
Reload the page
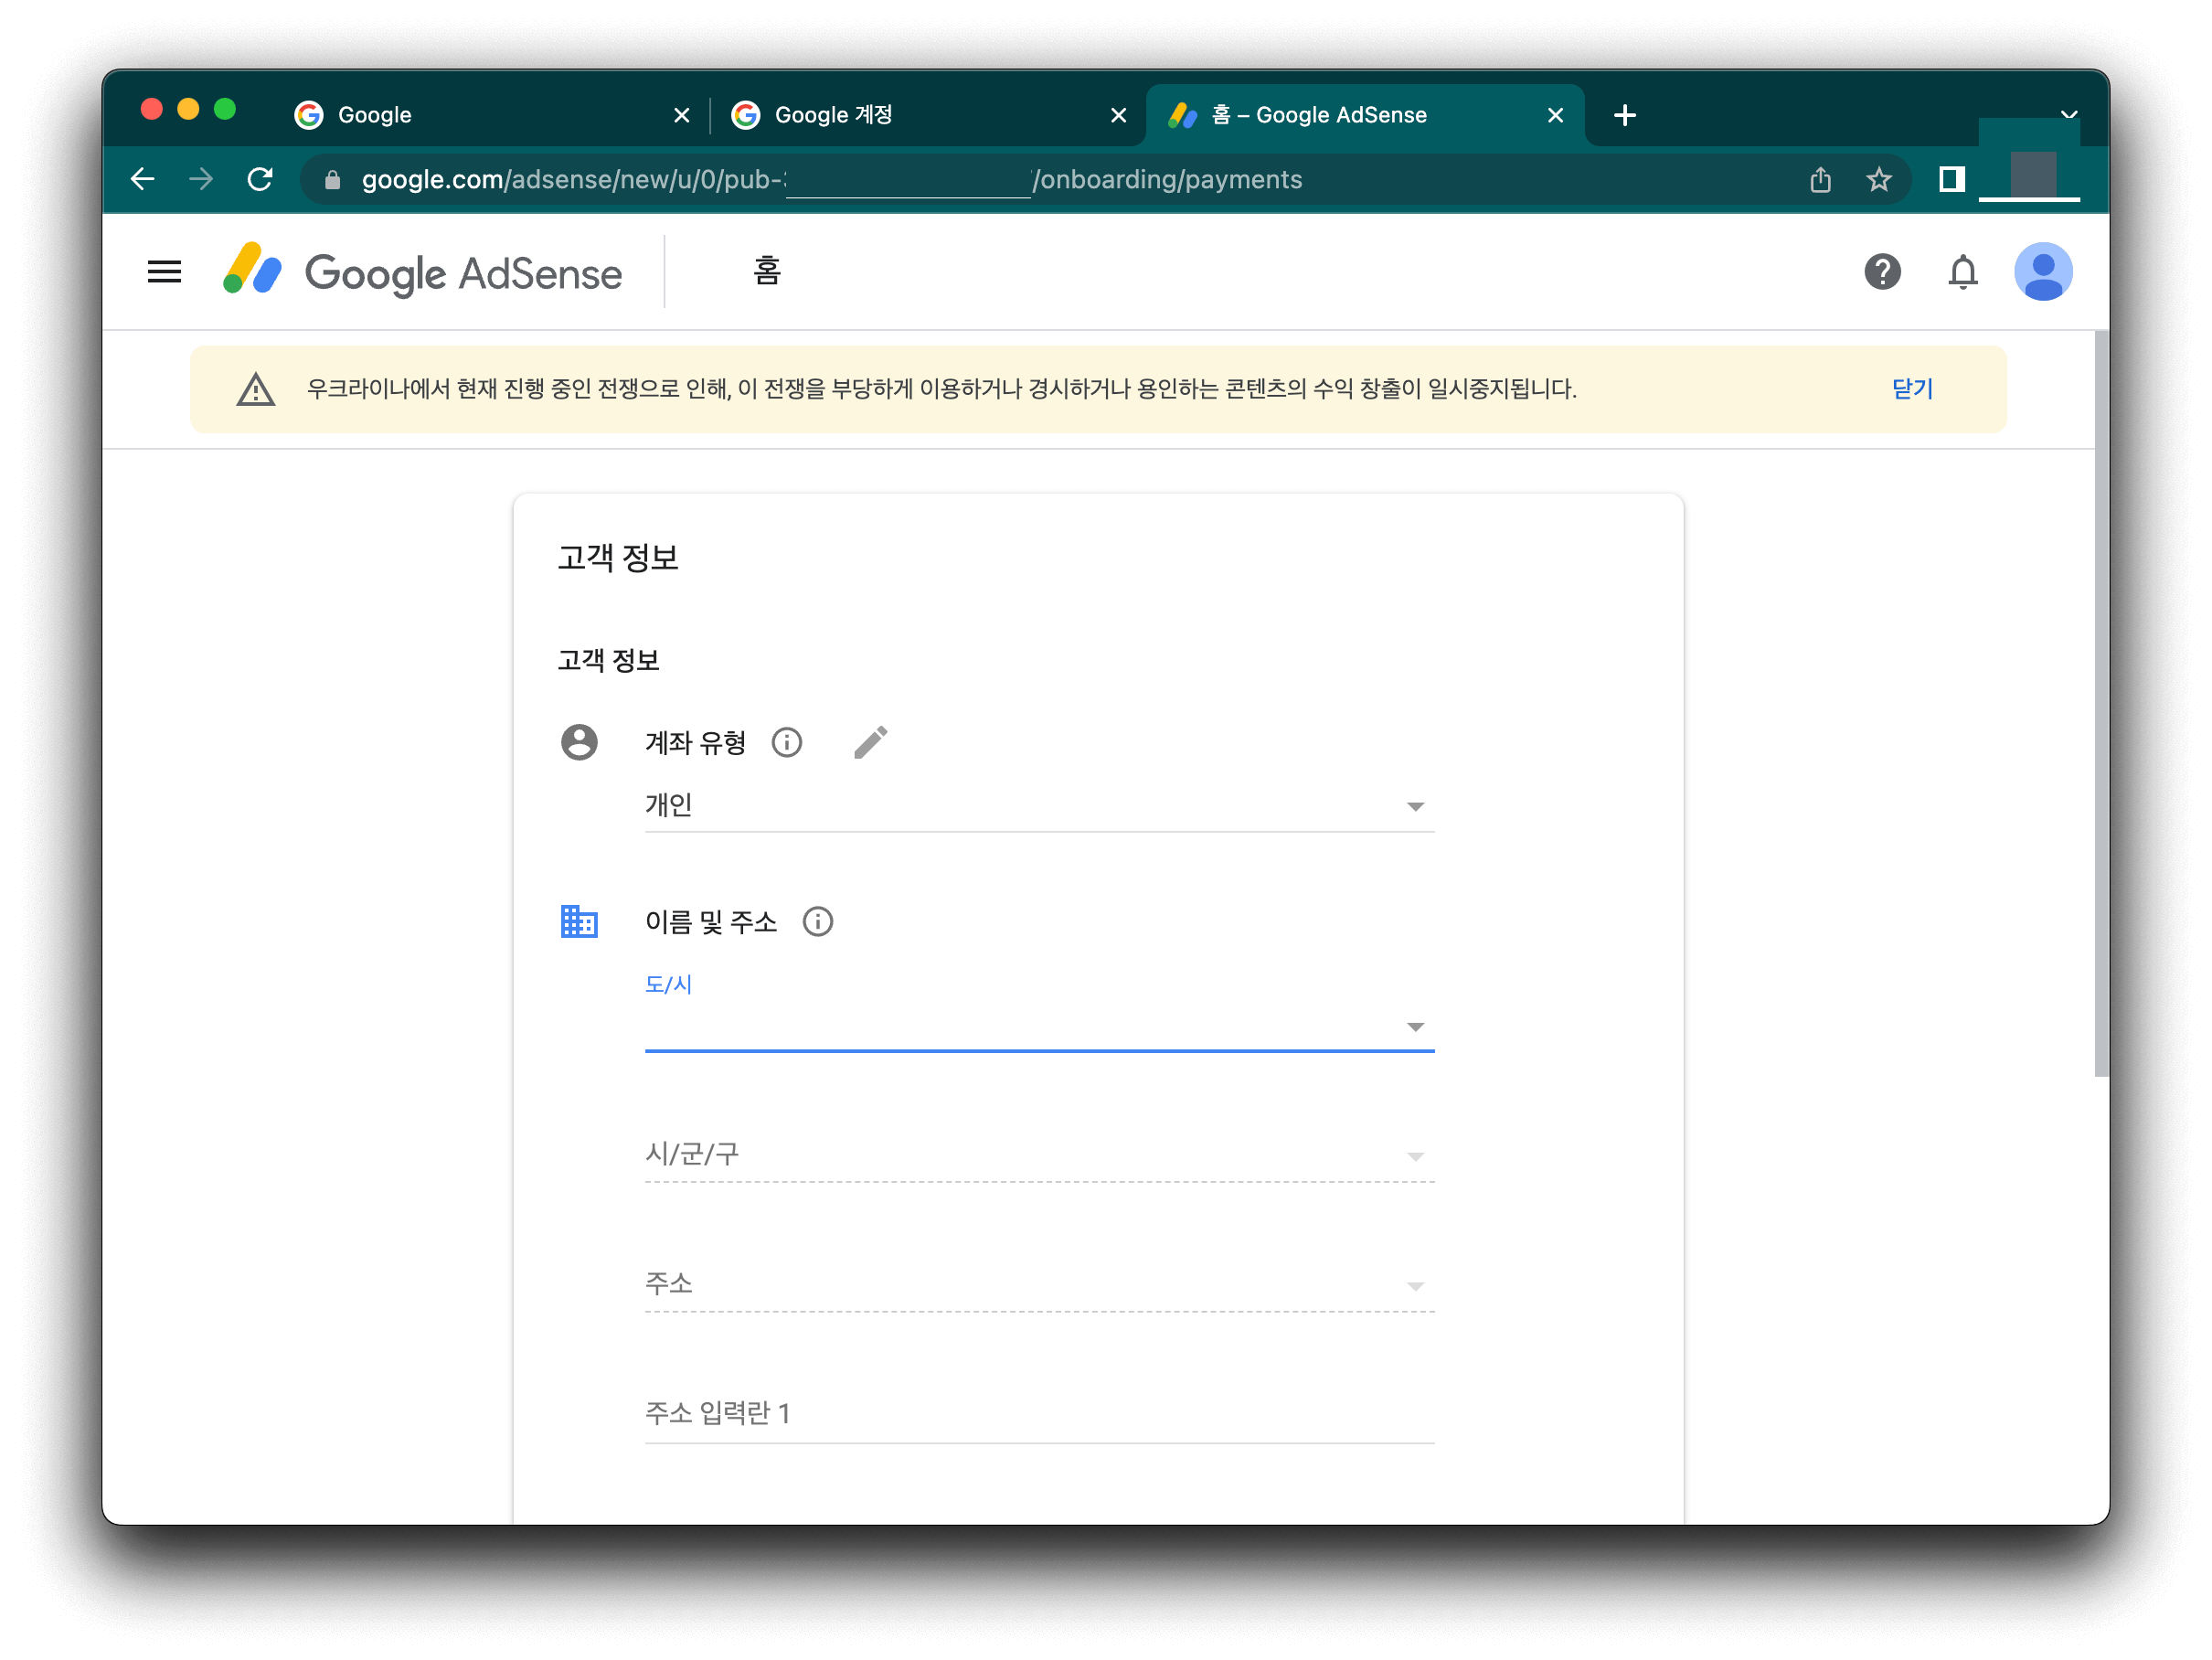(260, 180)
